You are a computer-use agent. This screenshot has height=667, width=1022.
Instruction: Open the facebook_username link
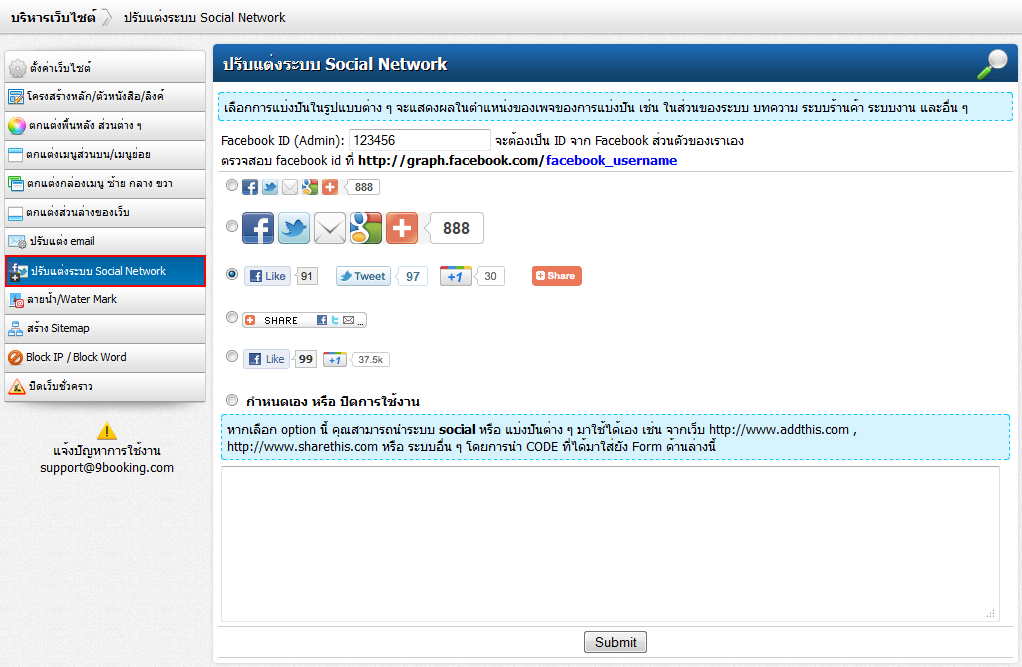[611, 160]
